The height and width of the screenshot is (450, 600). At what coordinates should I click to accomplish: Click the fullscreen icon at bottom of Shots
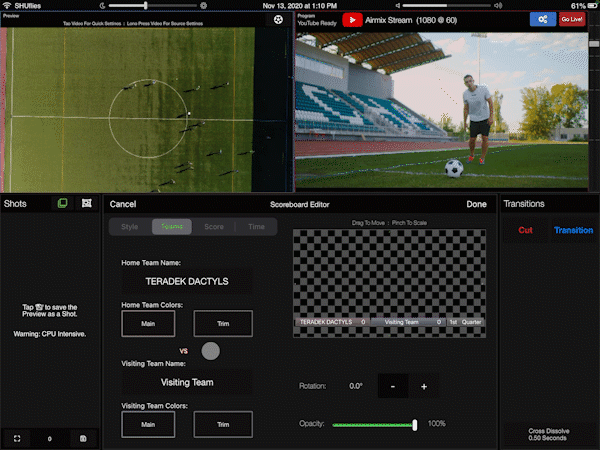(16, 438)
